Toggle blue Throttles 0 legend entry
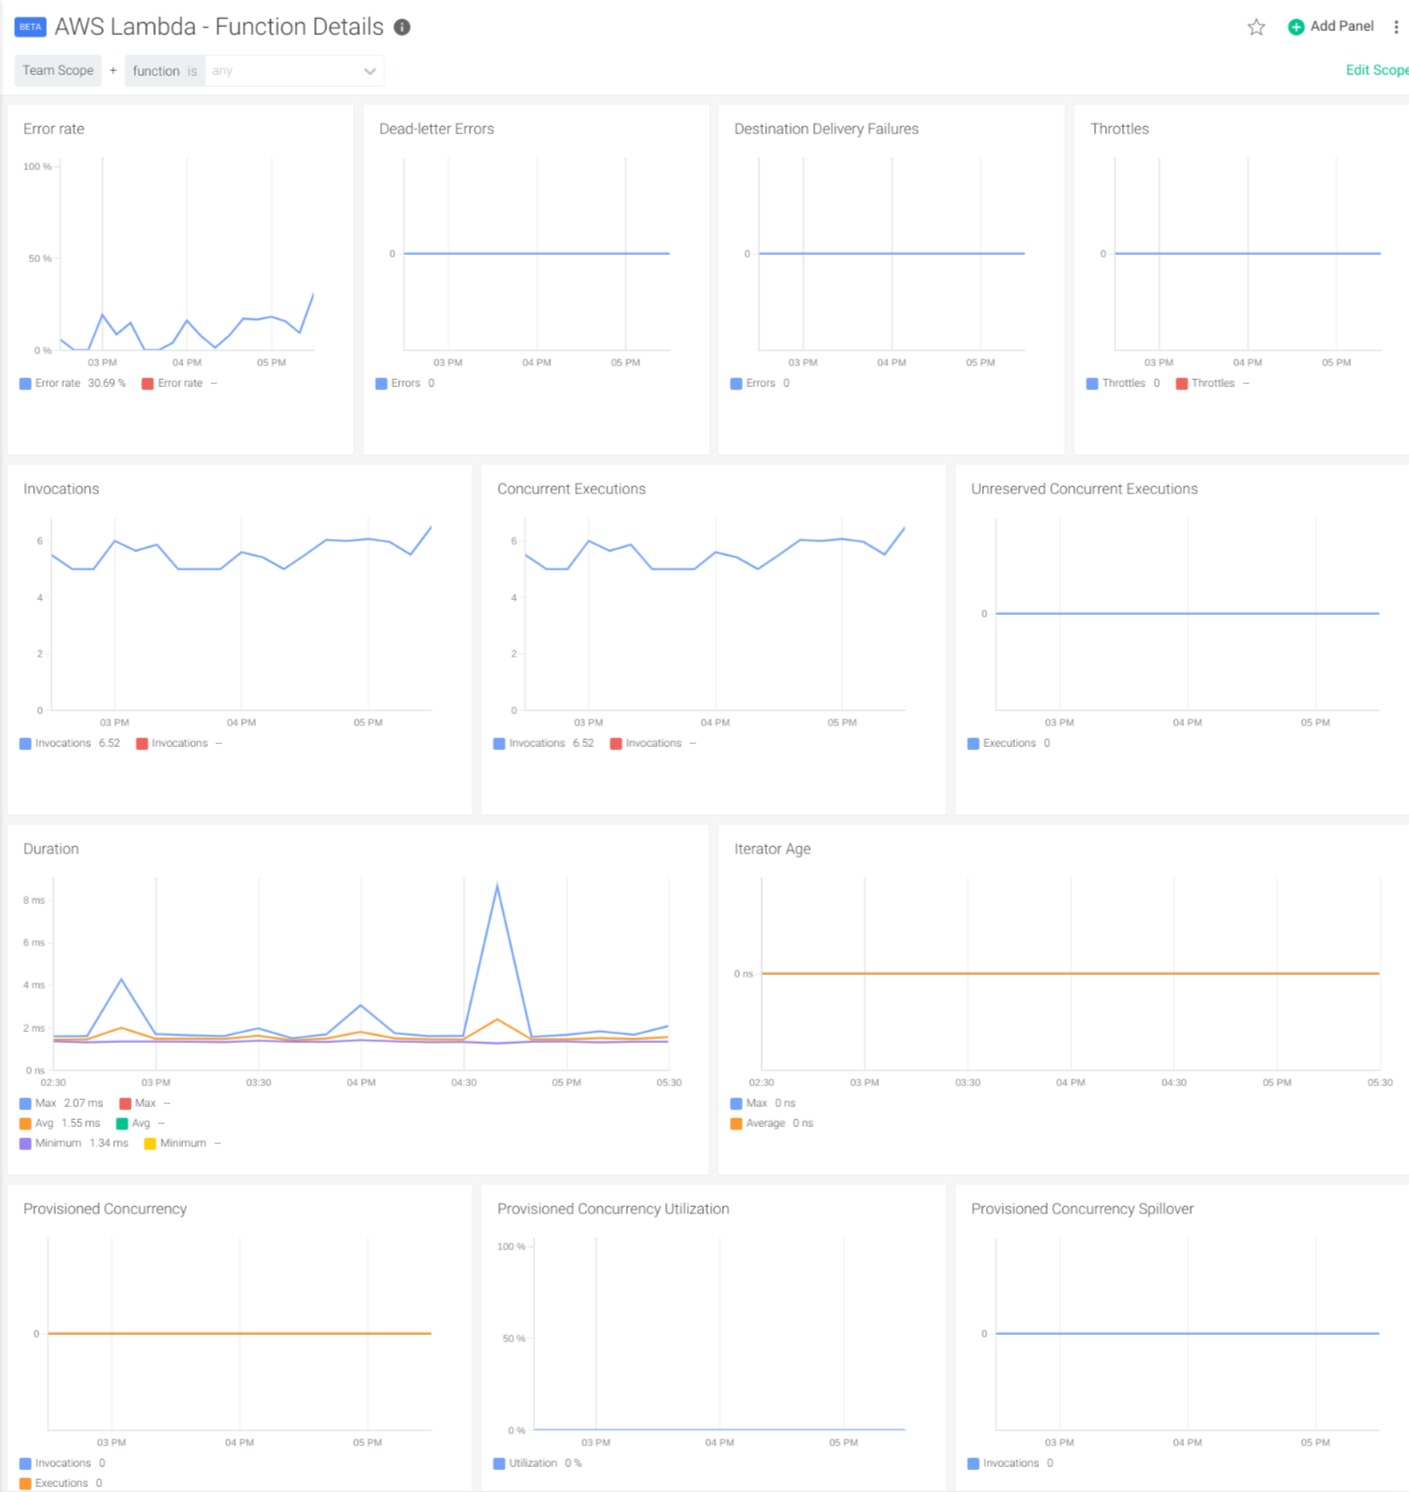This screenshot has height=1492, width=1409. tap(1123, 383)
